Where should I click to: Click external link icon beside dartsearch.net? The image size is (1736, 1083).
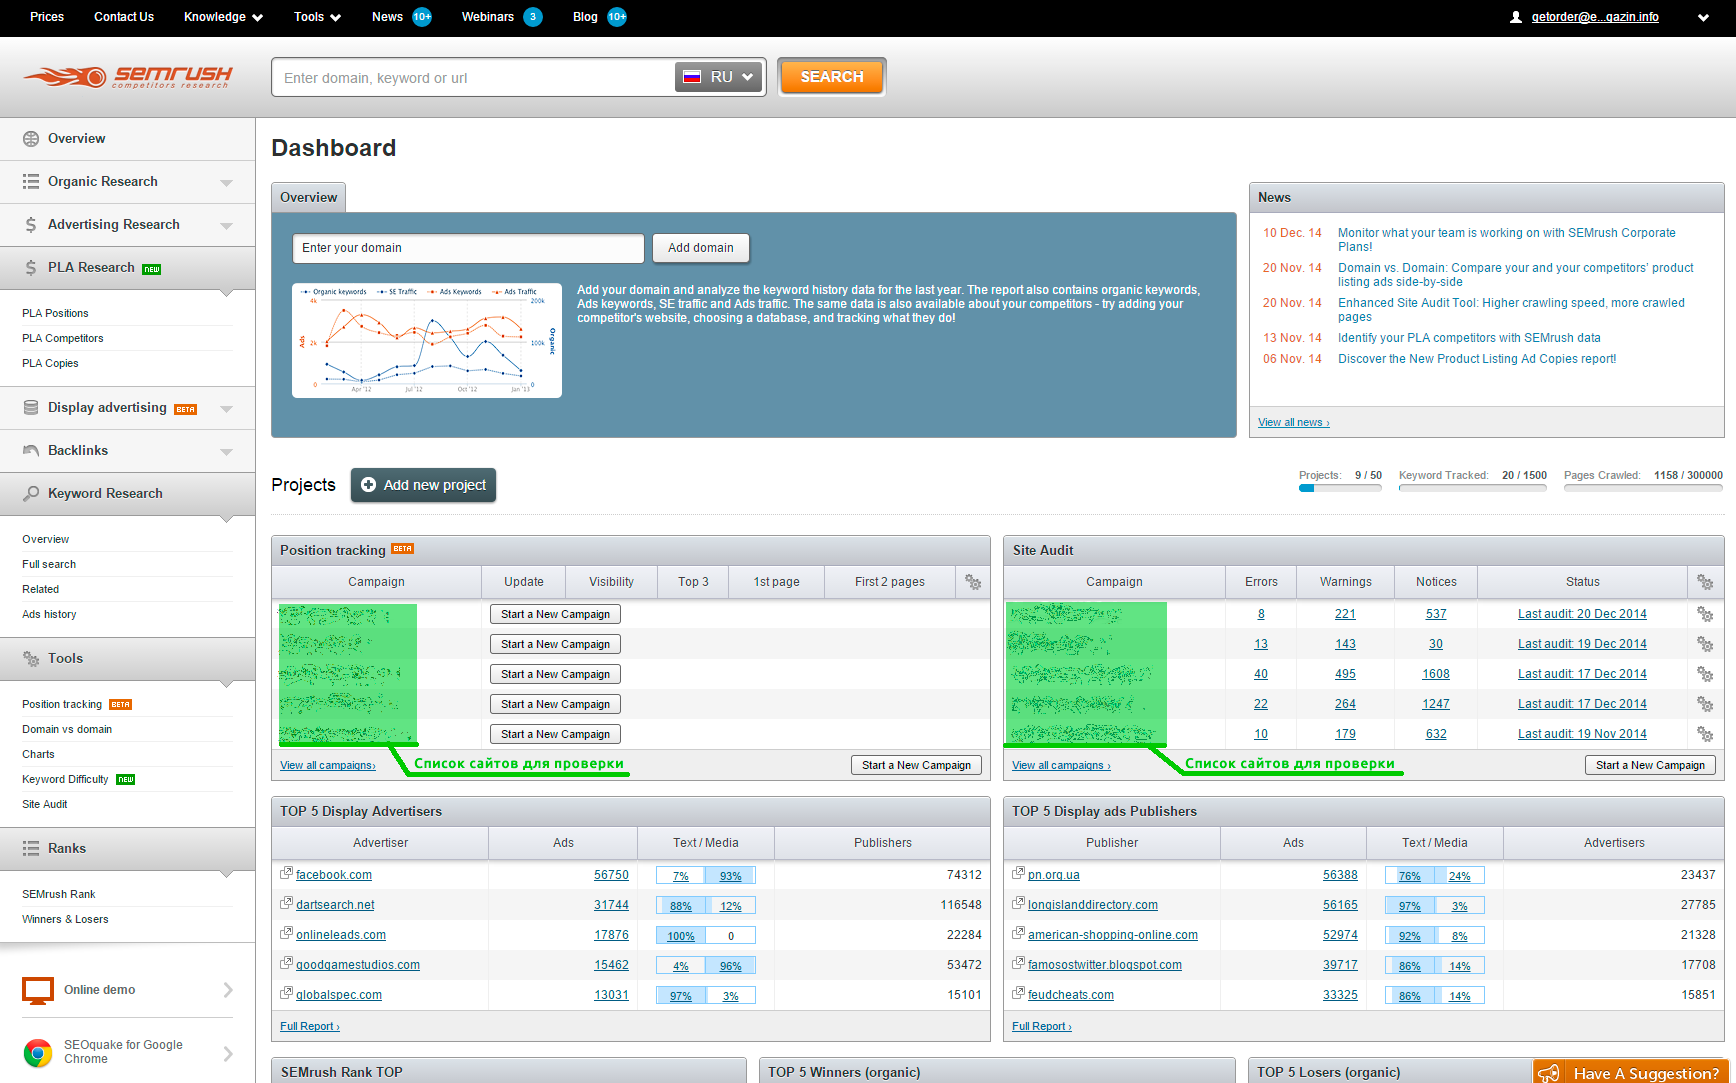pos(286,904)
